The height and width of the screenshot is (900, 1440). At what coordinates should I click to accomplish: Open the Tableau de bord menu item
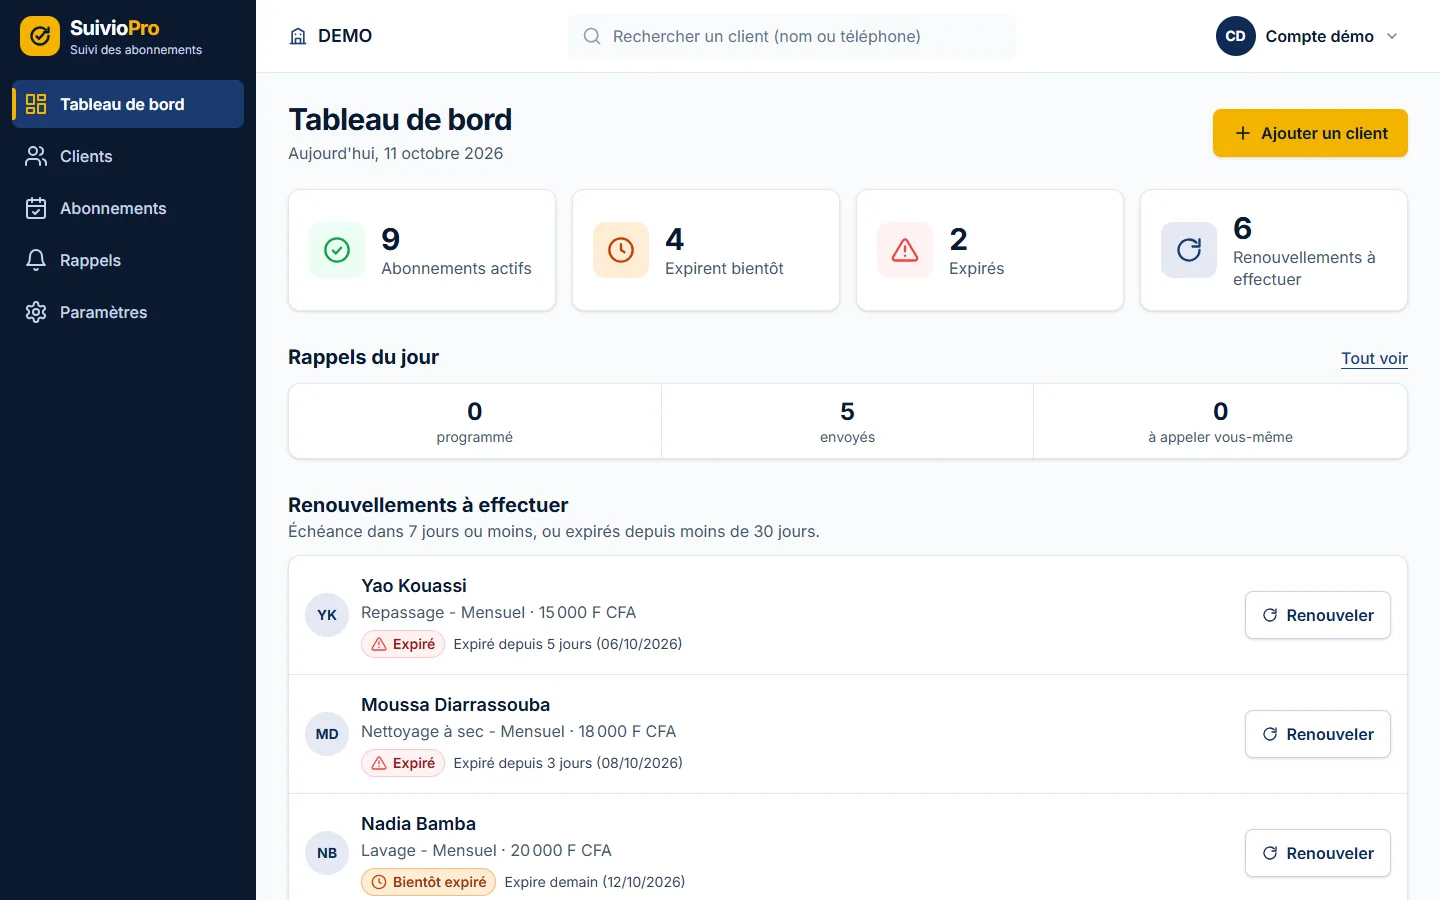click(128, 104)
